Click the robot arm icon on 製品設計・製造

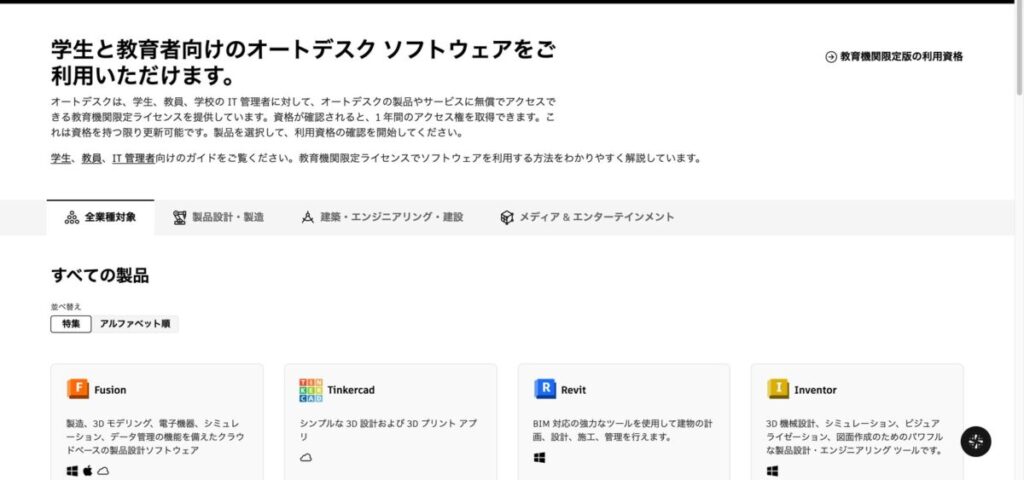[x=180, y=217]
